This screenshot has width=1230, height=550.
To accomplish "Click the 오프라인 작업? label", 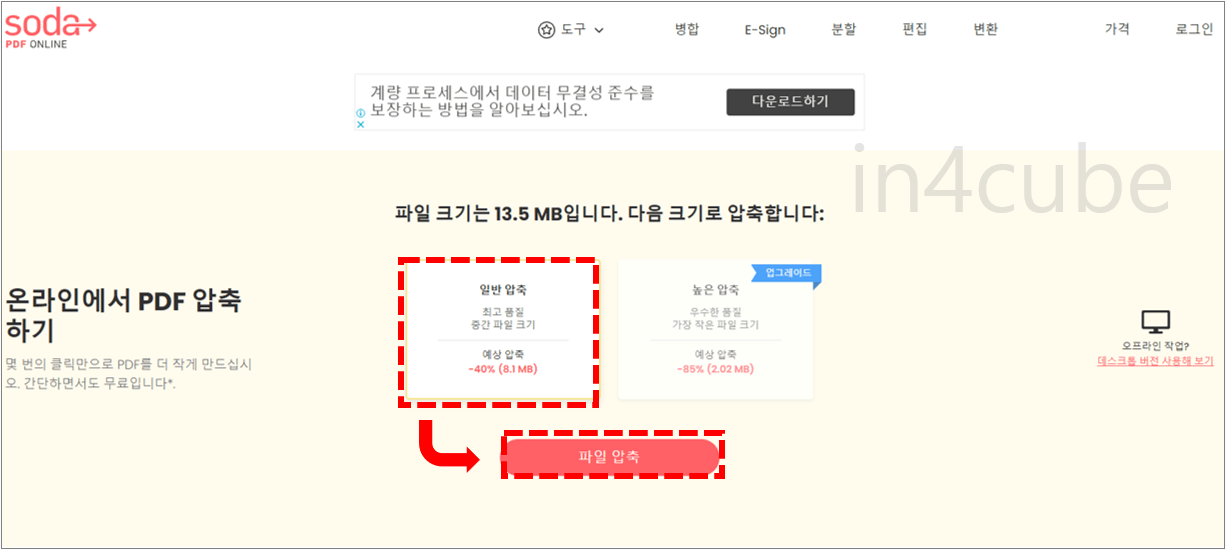I will pyautogui.click(x=1155, y=346).
